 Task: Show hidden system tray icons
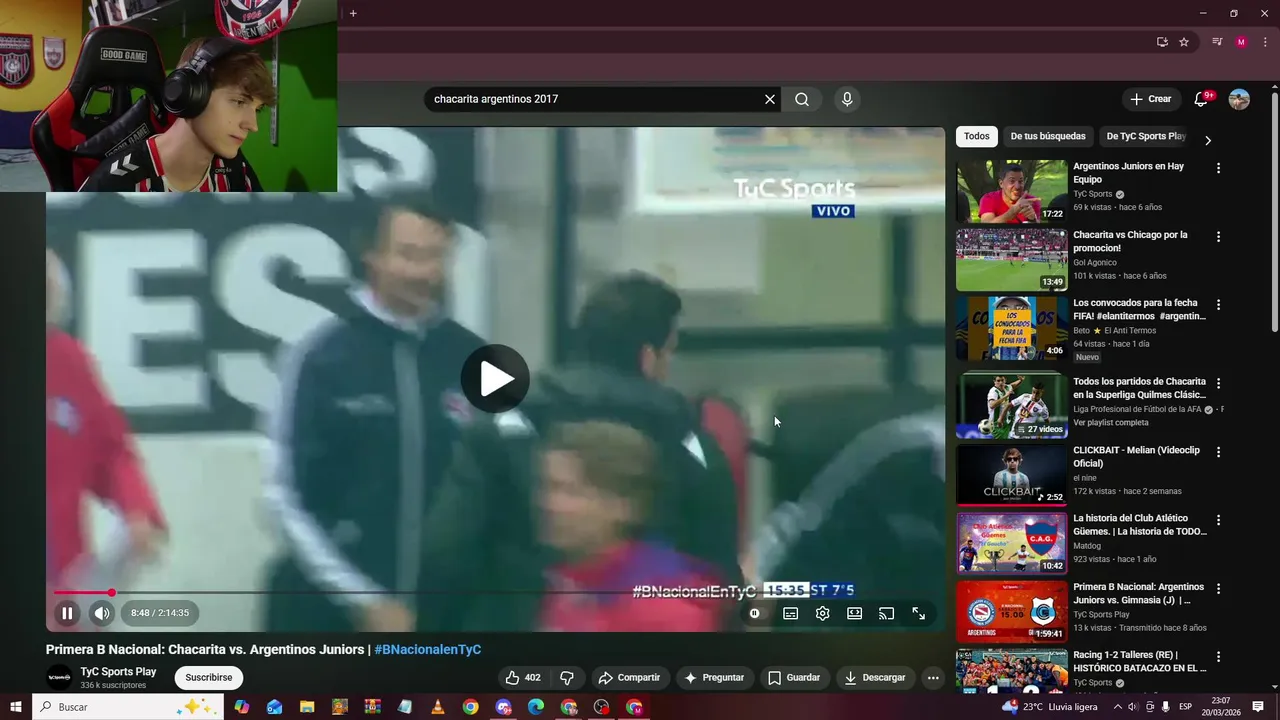pyautogui.click(x=1117, y=707)
